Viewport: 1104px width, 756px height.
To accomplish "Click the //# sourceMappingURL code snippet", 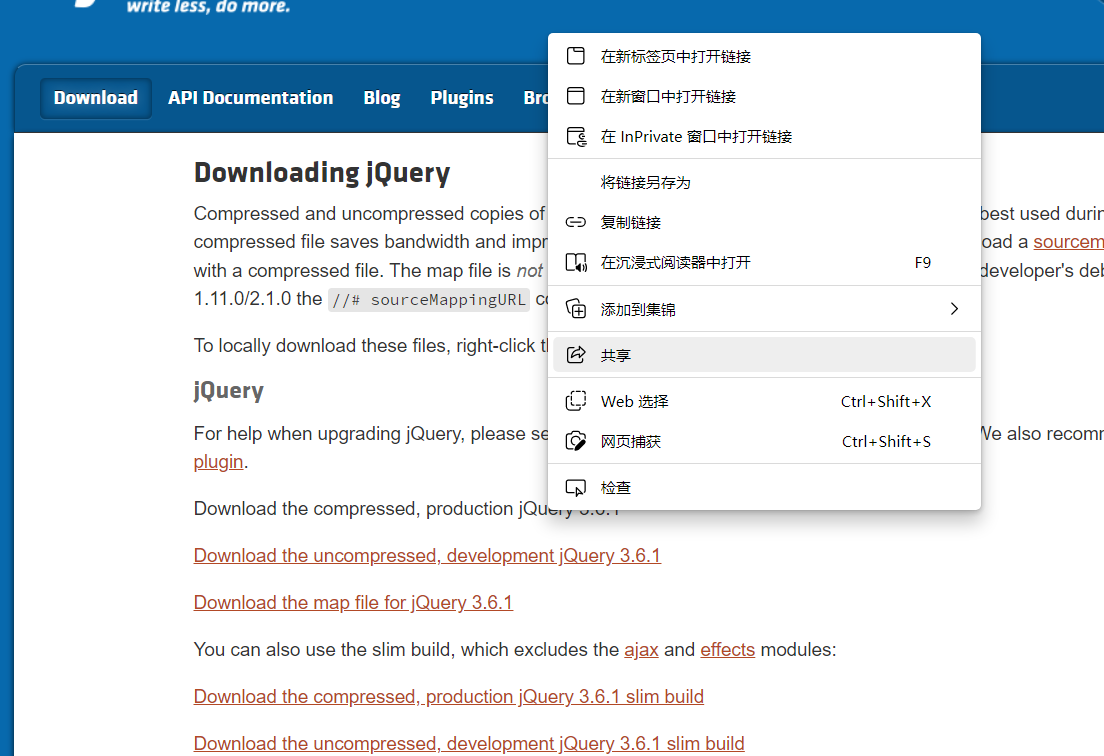I will tap(429, 300).
